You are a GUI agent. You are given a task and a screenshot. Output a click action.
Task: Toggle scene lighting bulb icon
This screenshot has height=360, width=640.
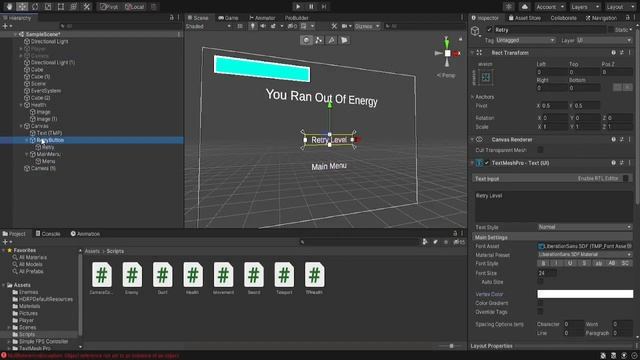coord(253,26)
